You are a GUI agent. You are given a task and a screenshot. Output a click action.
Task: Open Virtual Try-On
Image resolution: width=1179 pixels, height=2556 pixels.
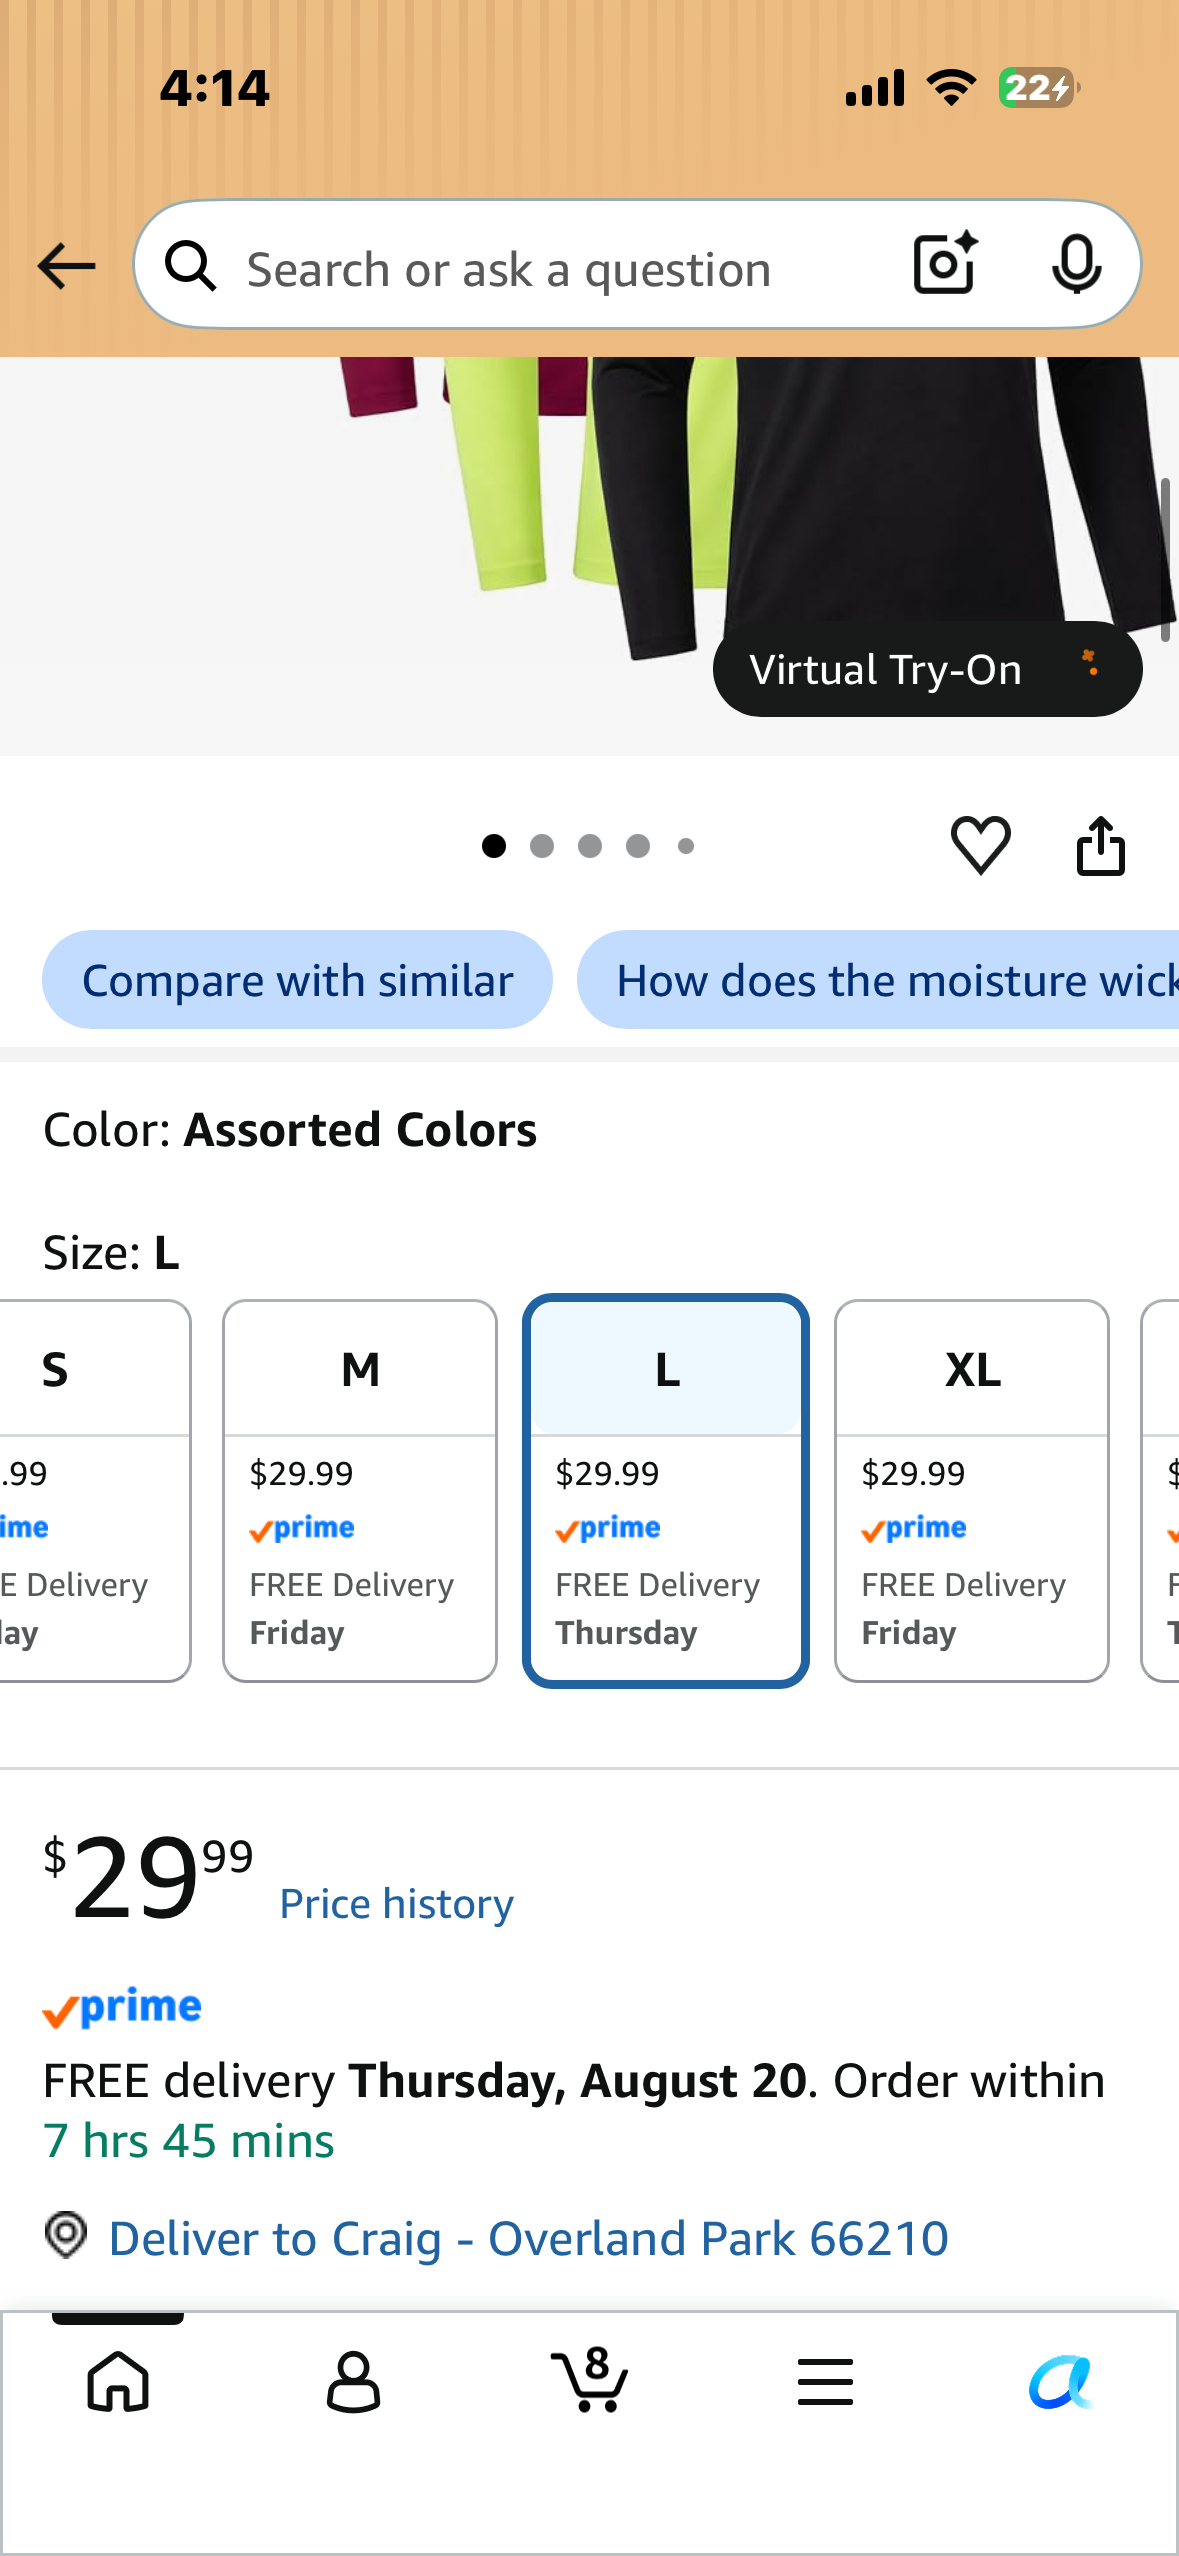point(927,669)
